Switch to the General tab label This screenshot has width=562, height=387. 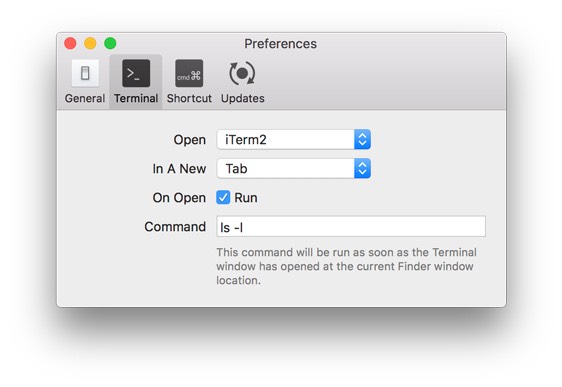tap(85, 98)
